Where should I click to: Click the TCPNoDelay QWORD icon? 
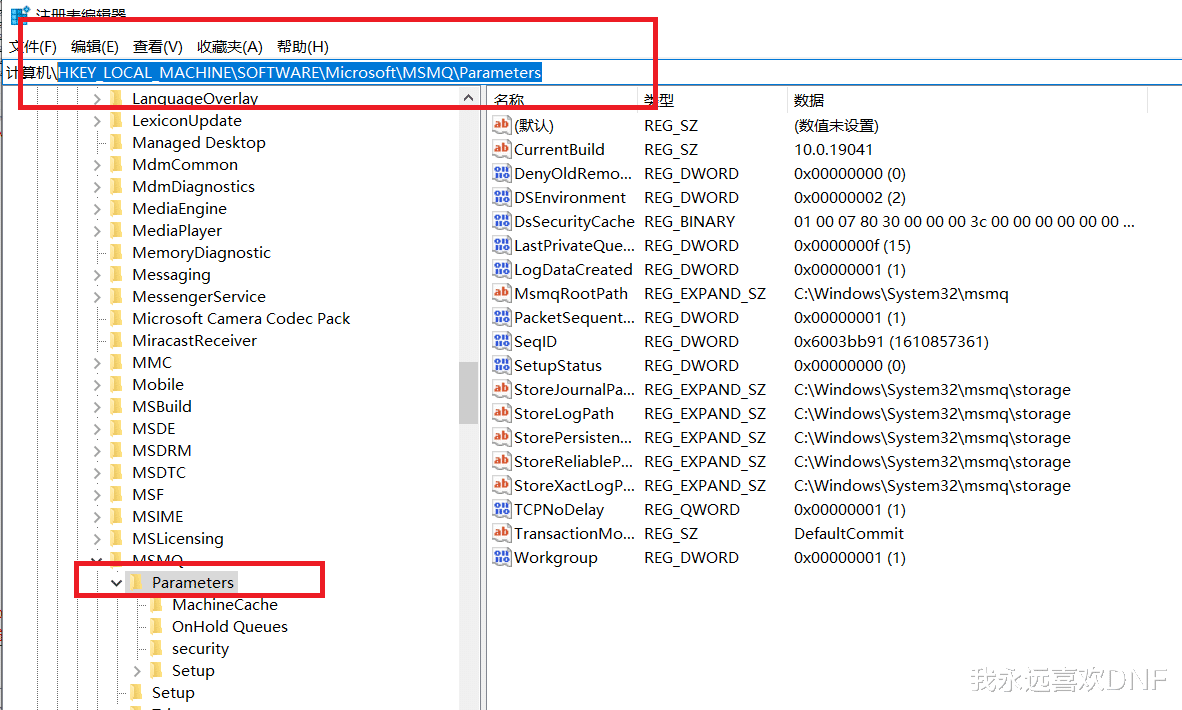[x=501, y=510]
